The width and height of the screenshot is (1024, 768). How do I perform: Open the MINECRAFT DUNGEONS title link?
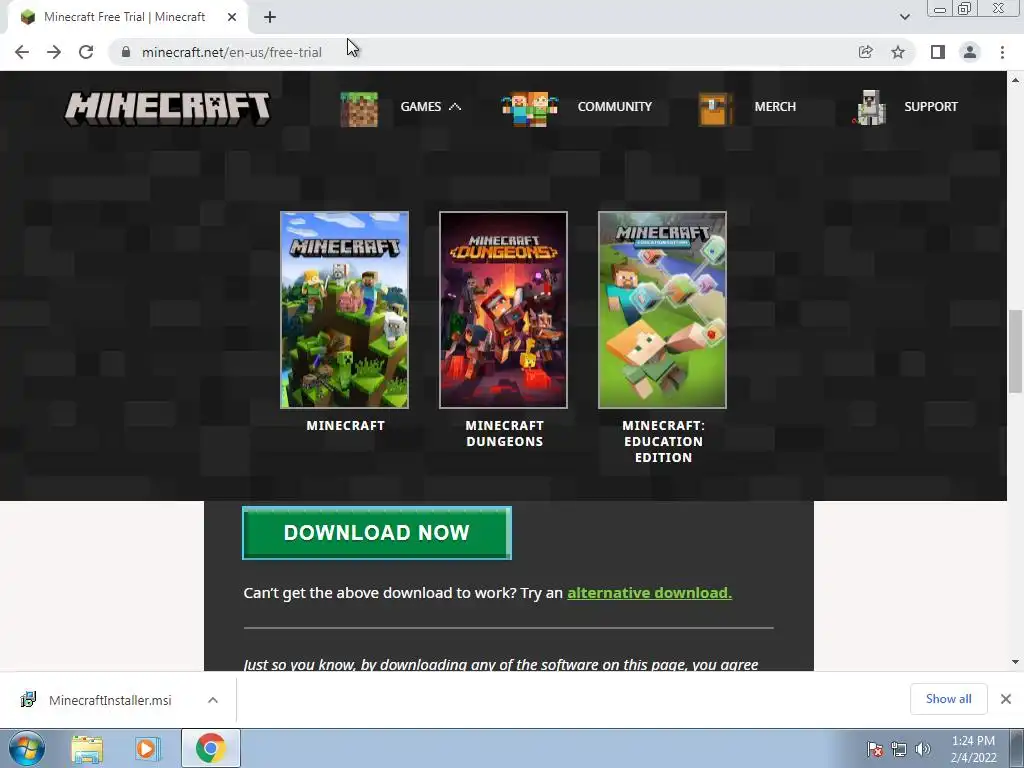coord(504,433)
